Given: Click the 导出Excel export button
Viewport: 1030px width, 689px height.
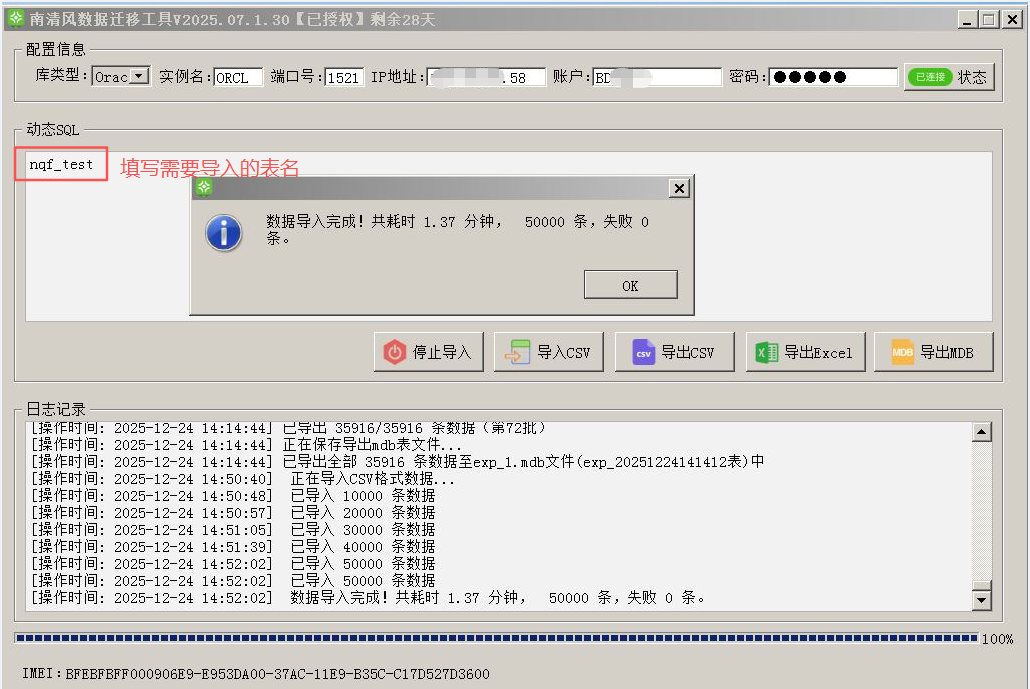Looking at the screenshot, I should tap(805, 352).
